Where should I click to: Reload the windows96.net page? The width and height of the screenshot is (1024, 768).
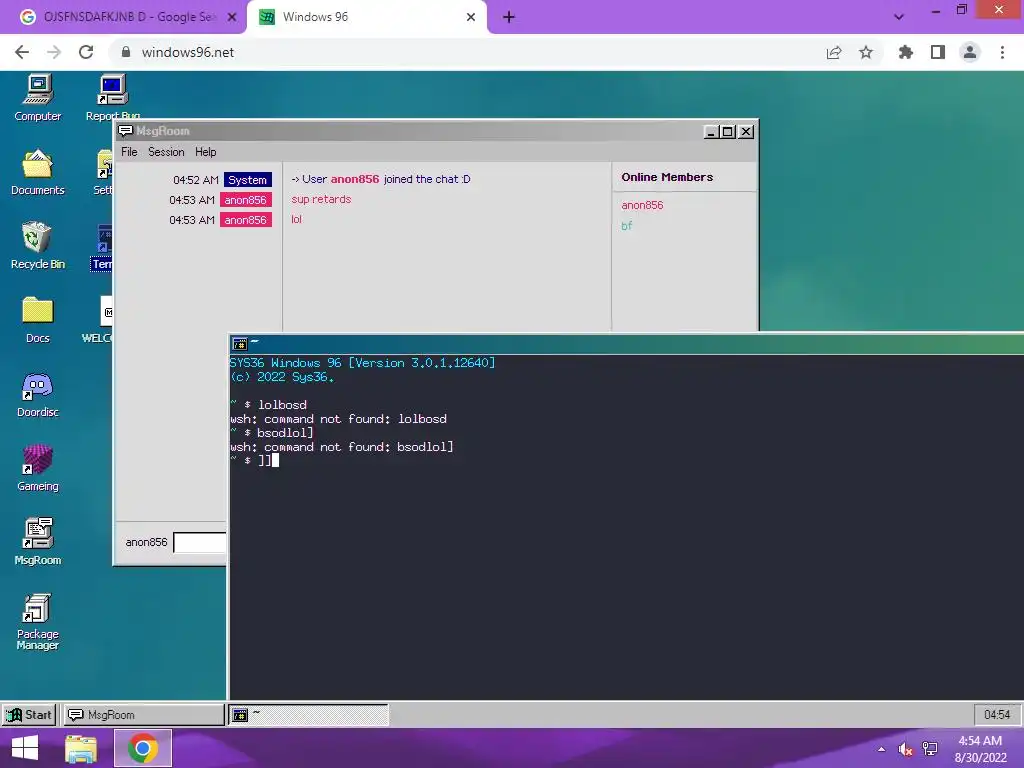pos(86,52)
